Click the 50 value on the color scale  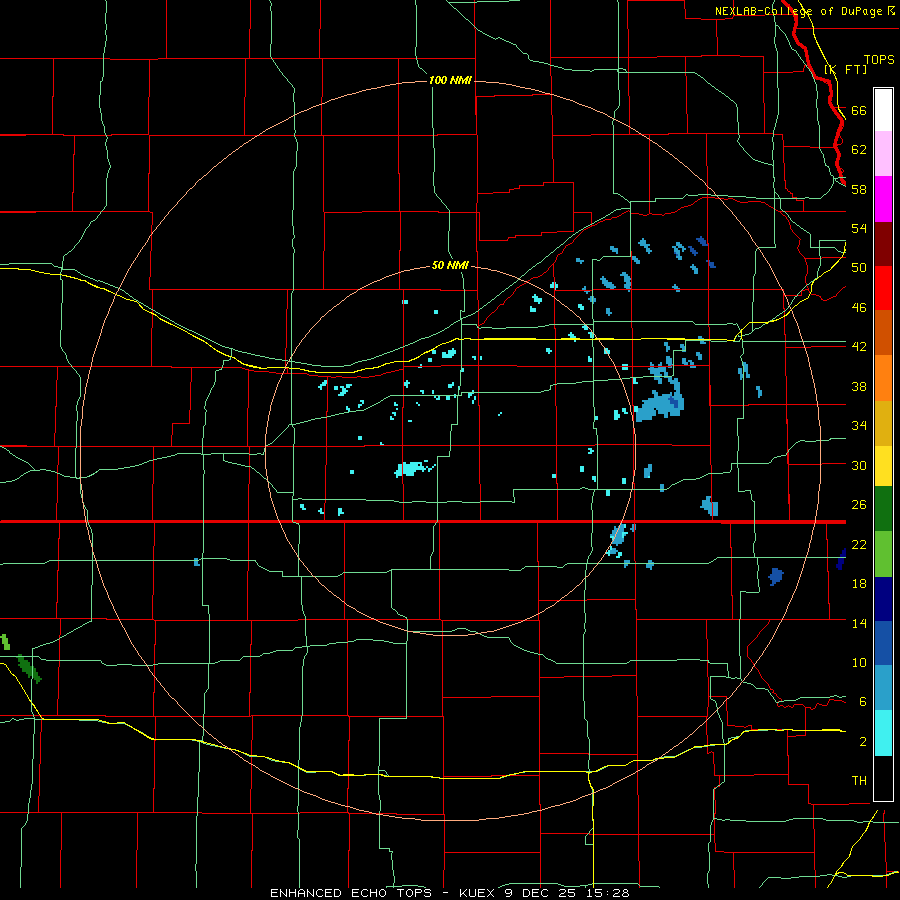[x=859, y=268]
